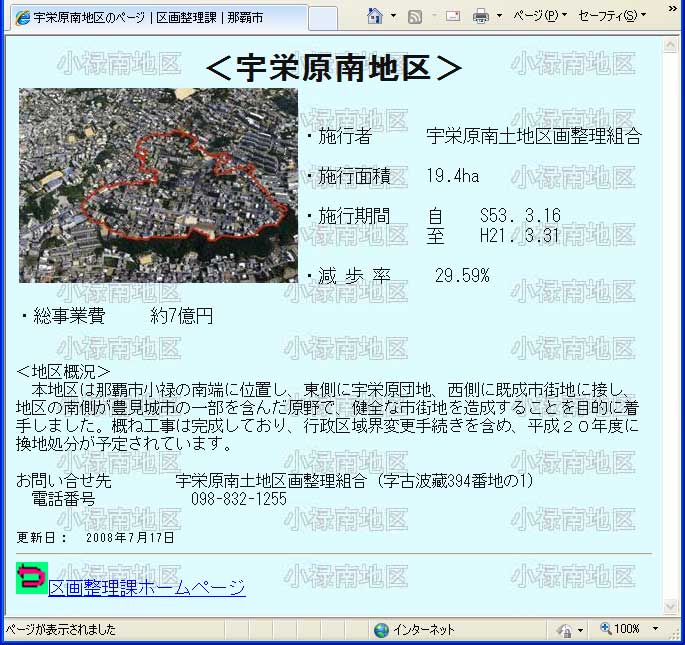Click the pink return arrow icon

point(31,578)
